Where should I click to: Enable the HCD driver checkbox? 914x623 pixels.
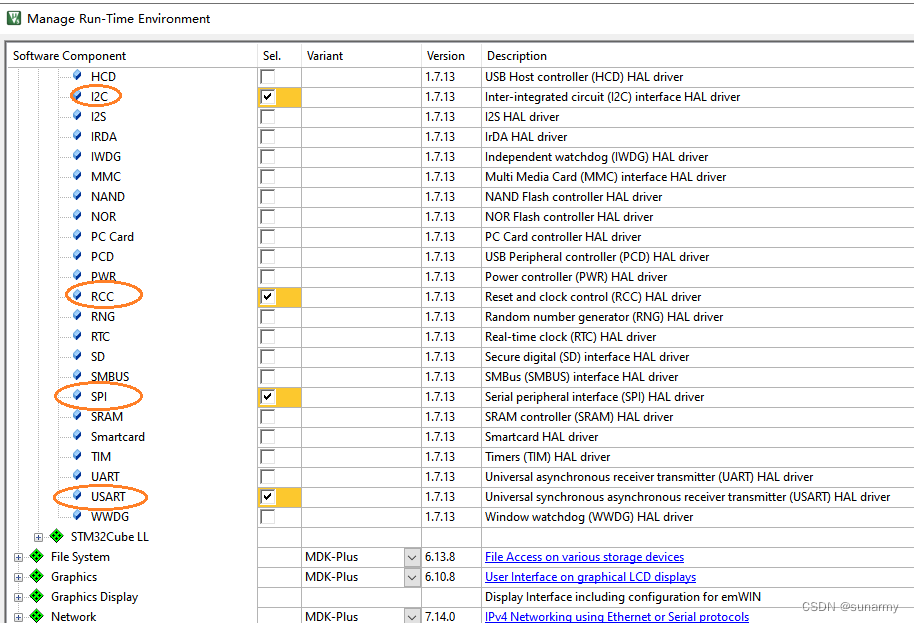(x=268, y=76)
